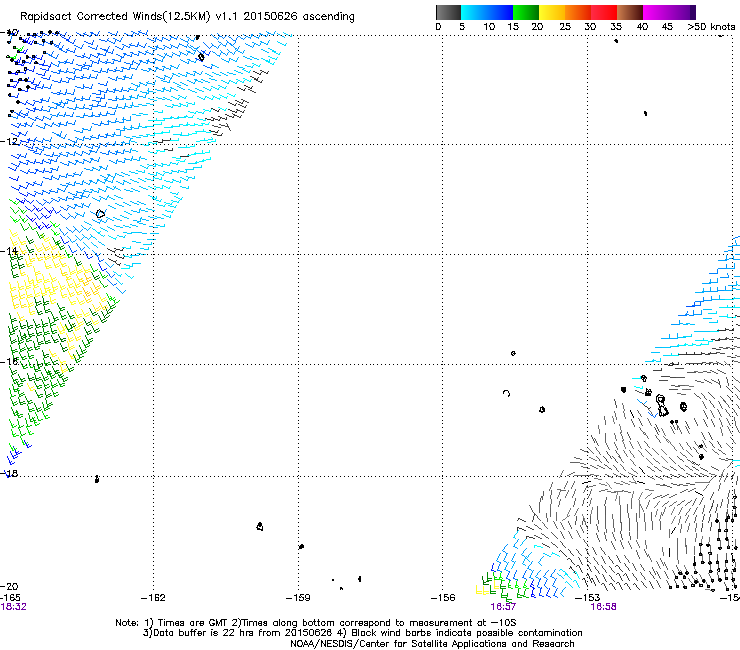Click the '-156' longitude axis label
This screenshot has width=740, height=650.
(443, 598)
